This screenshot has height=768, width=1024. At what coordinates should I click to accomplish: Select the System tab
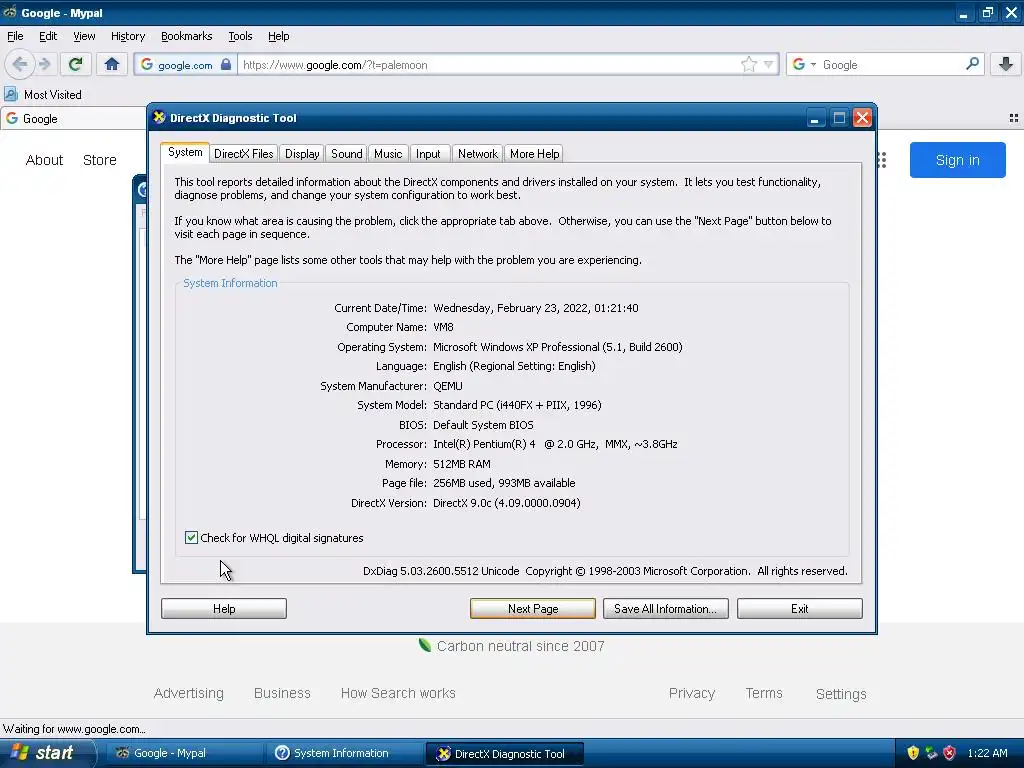(x=185, y=152)
